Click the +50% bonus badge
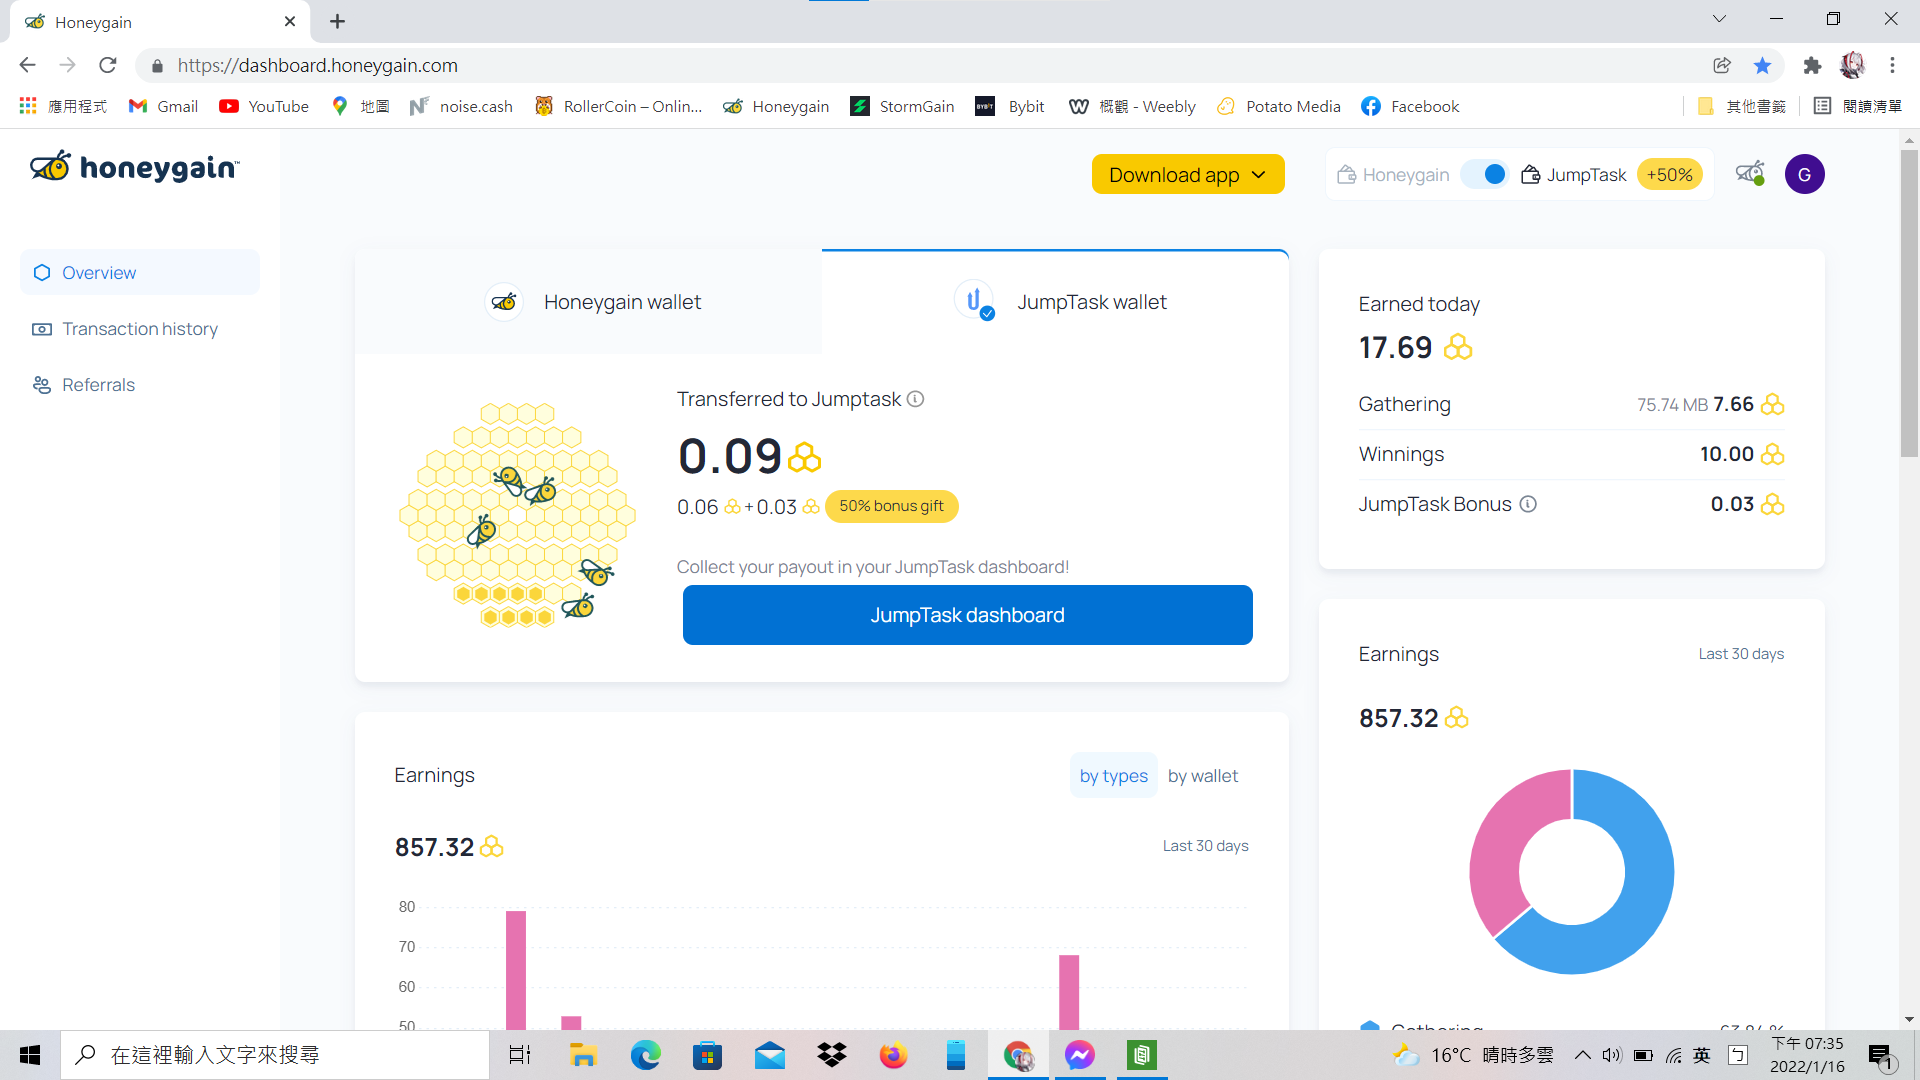The height and width of the screenshot is (1080, 1920). 1670,175
